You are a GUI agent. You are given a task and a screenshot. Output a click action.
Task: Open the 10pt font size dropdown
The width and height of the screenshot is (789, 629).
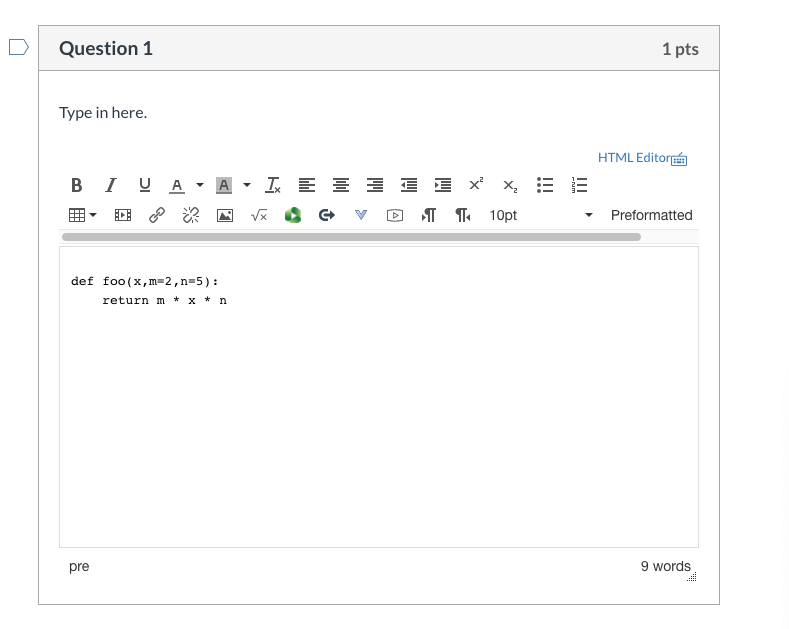(x=541, y=215)
